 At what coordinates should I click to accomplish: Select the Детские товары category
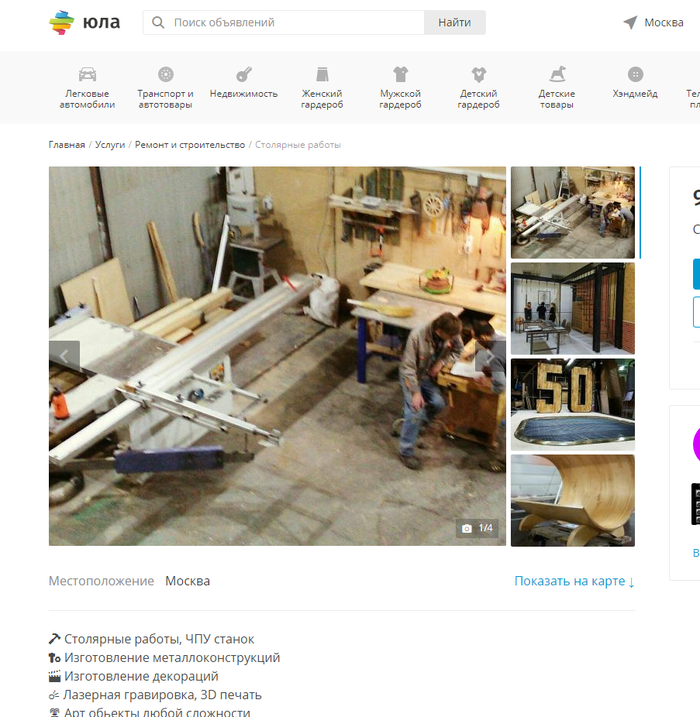pyautogui.click(x=557, y=88)
